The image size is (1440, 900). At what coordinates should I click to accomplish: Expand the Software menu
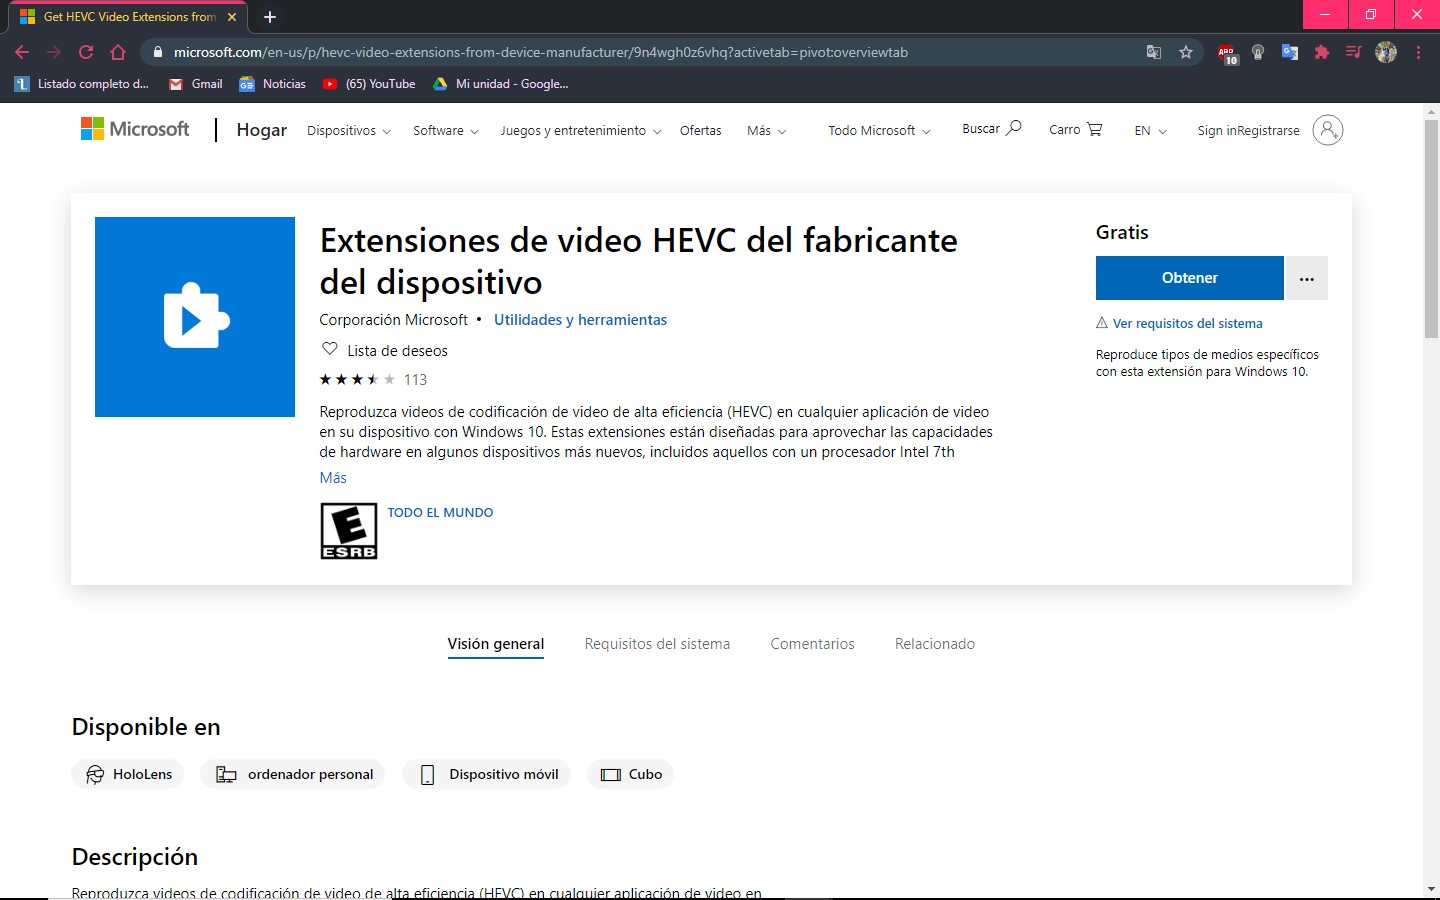coord(444,130)
